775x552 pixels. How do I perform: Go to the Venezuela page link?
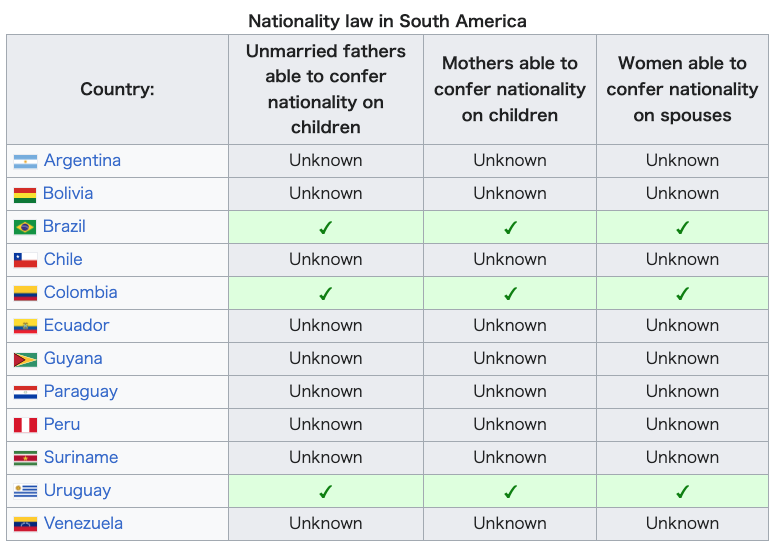(83, 523)
